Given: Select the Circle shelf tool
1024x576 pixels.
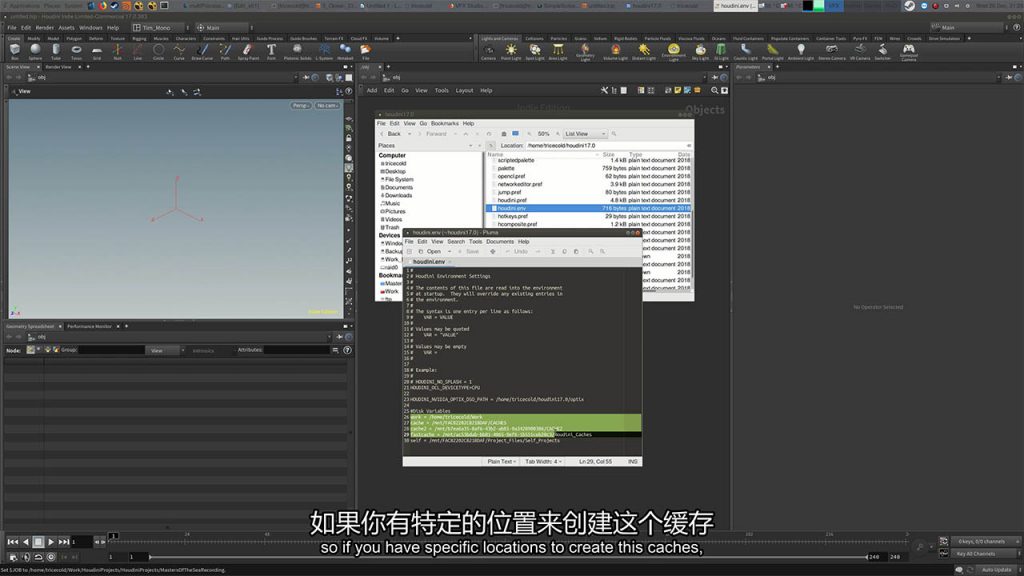Looking at the screenshot, I should [158, 51].
